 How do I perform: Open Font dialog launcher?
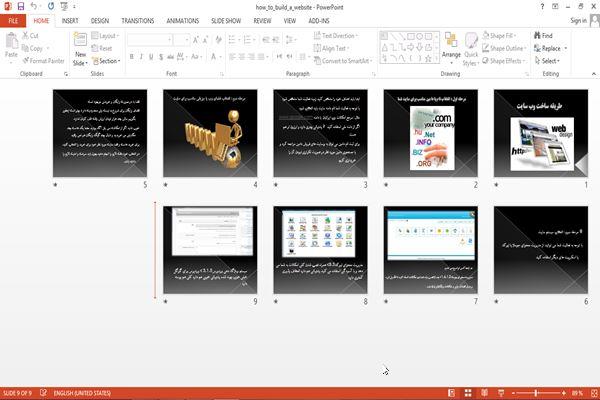222,74
